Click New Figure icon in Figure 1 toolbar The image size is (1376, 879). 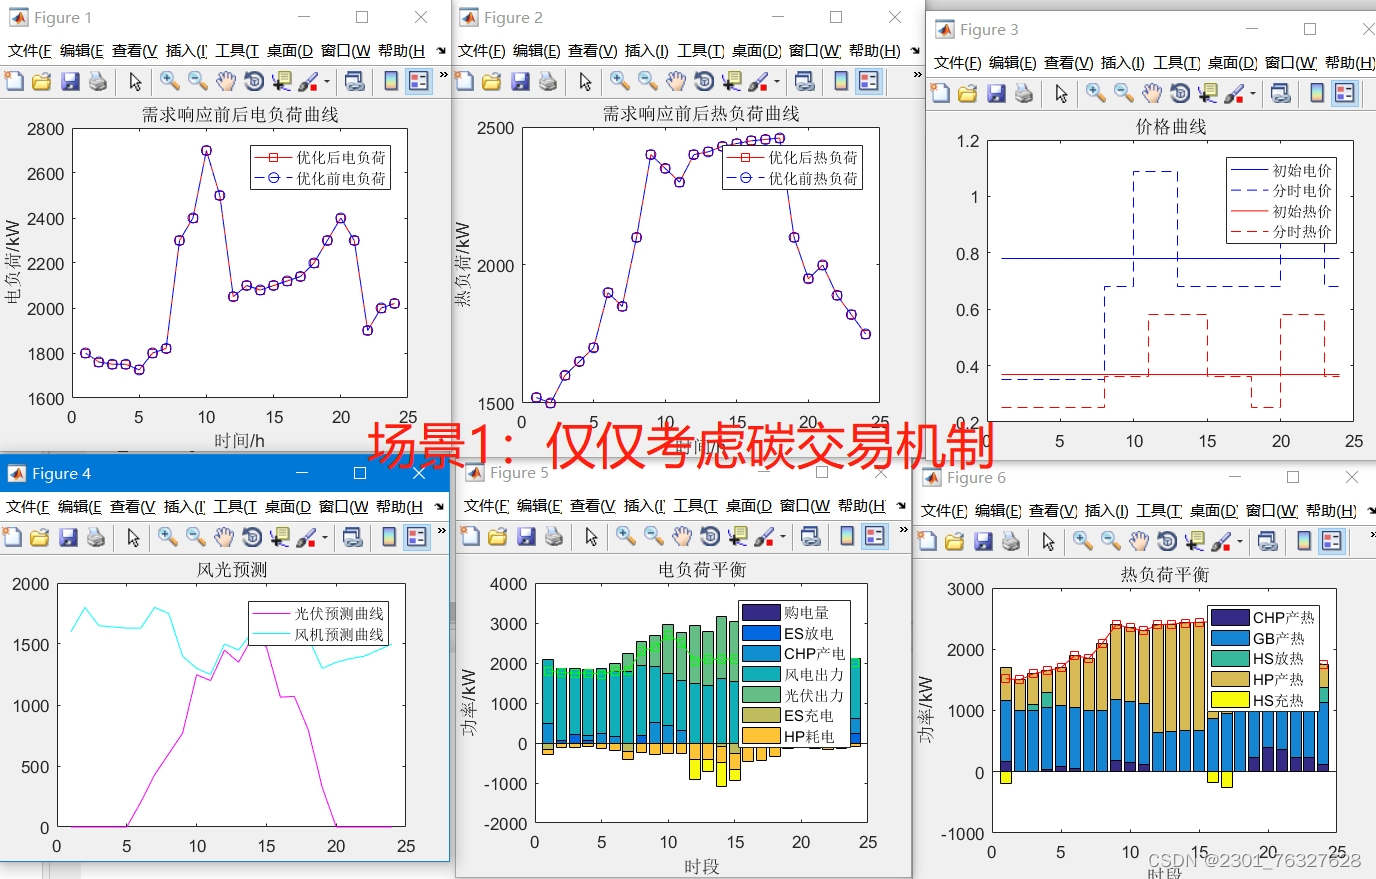pyautogui.click(x=14, y=81)
